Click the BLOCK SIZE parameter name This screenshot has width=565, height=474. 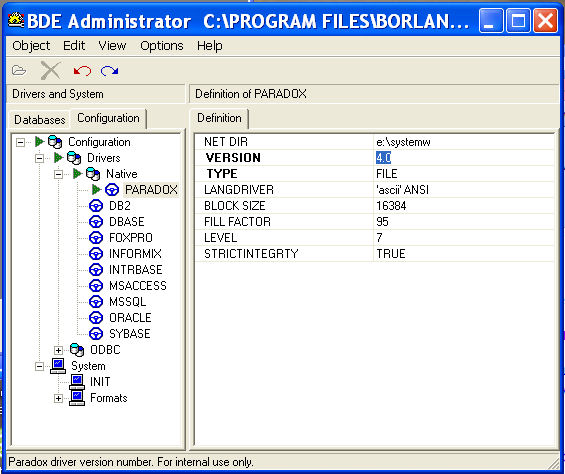coord(235,206)
